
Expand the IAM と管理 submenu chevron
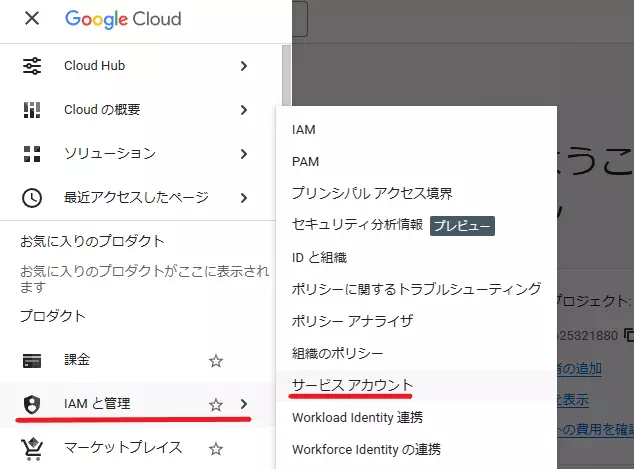pos(243,404)
